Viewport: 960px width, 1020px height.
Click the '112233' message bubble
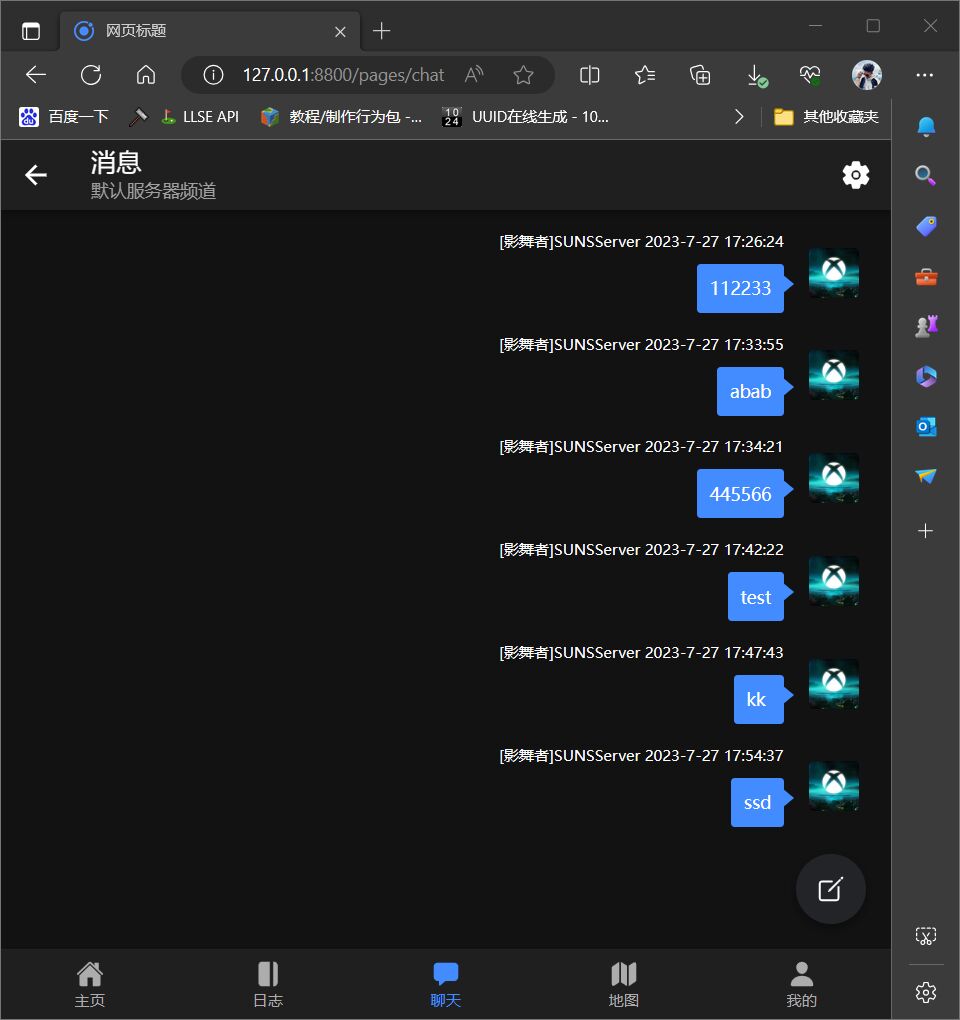point(740,288)
